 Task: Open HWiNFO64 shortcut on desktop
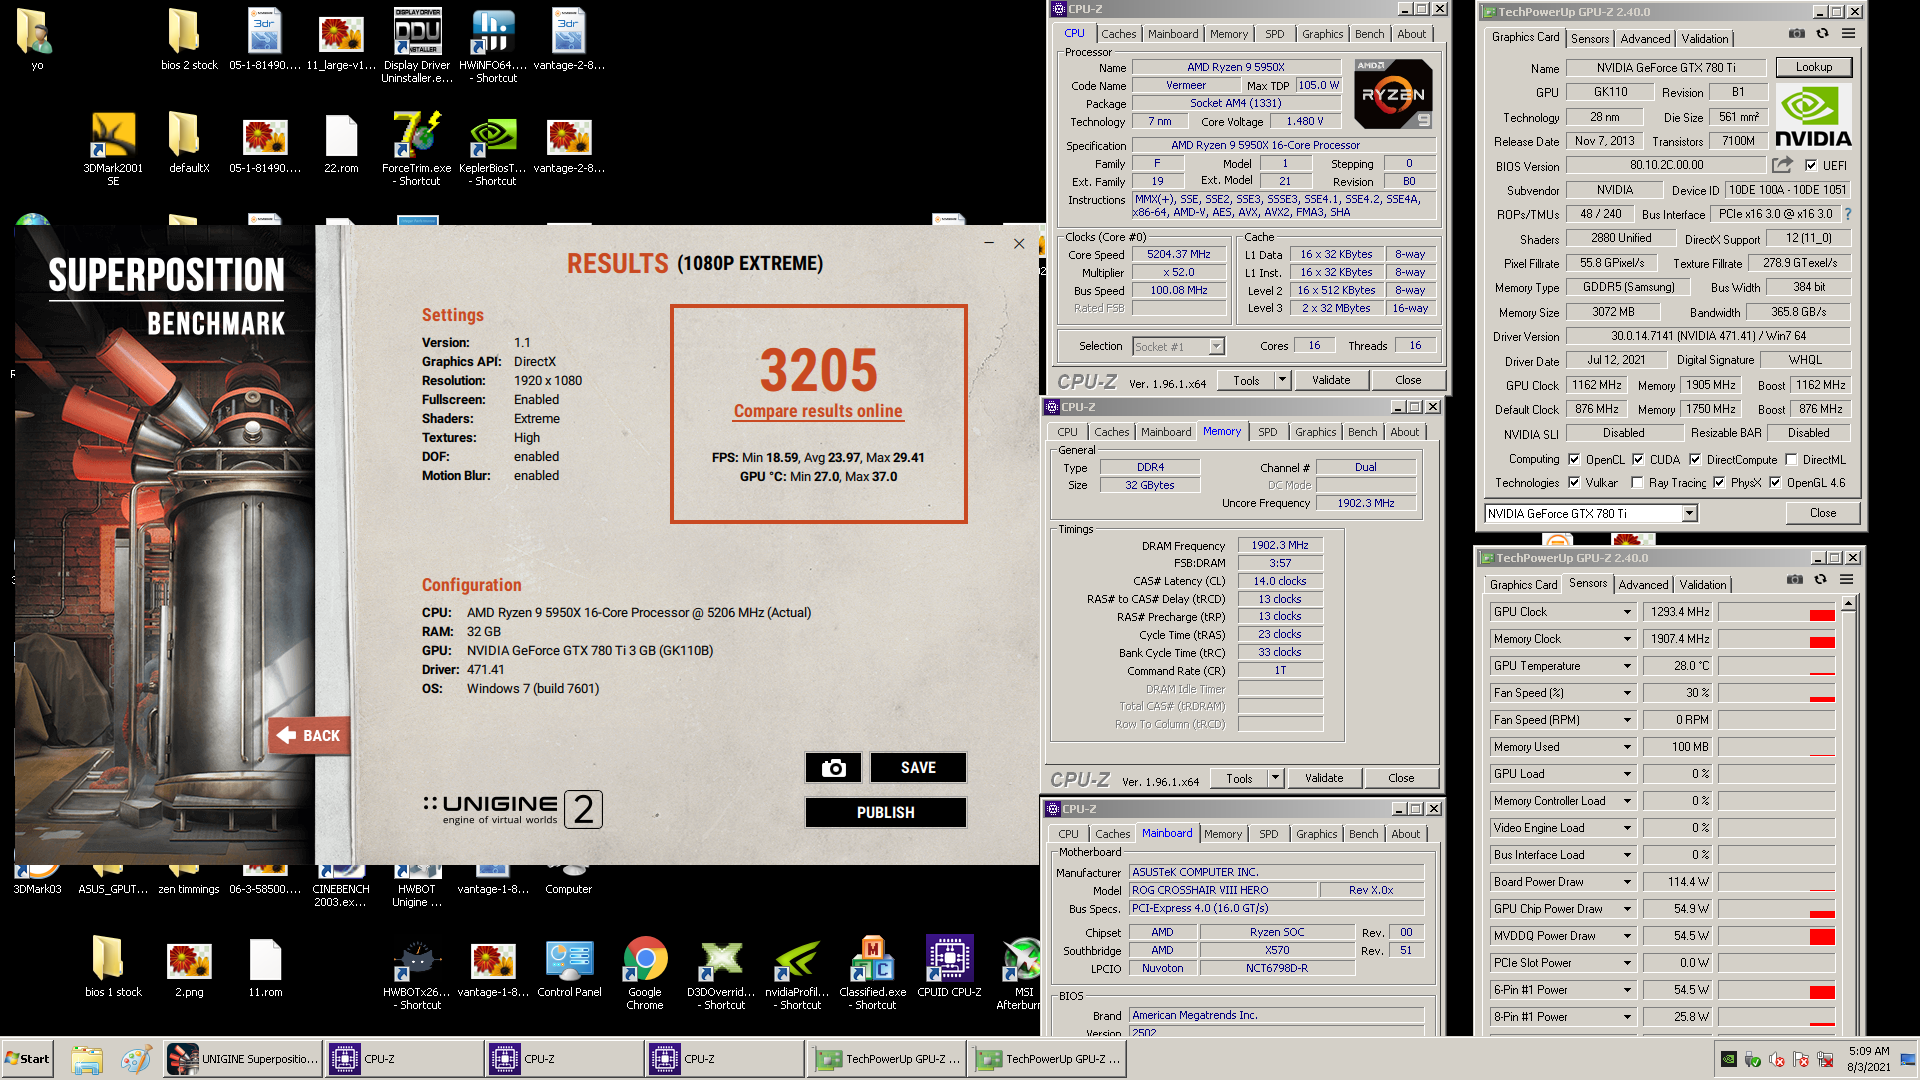(x=493, y=45)
